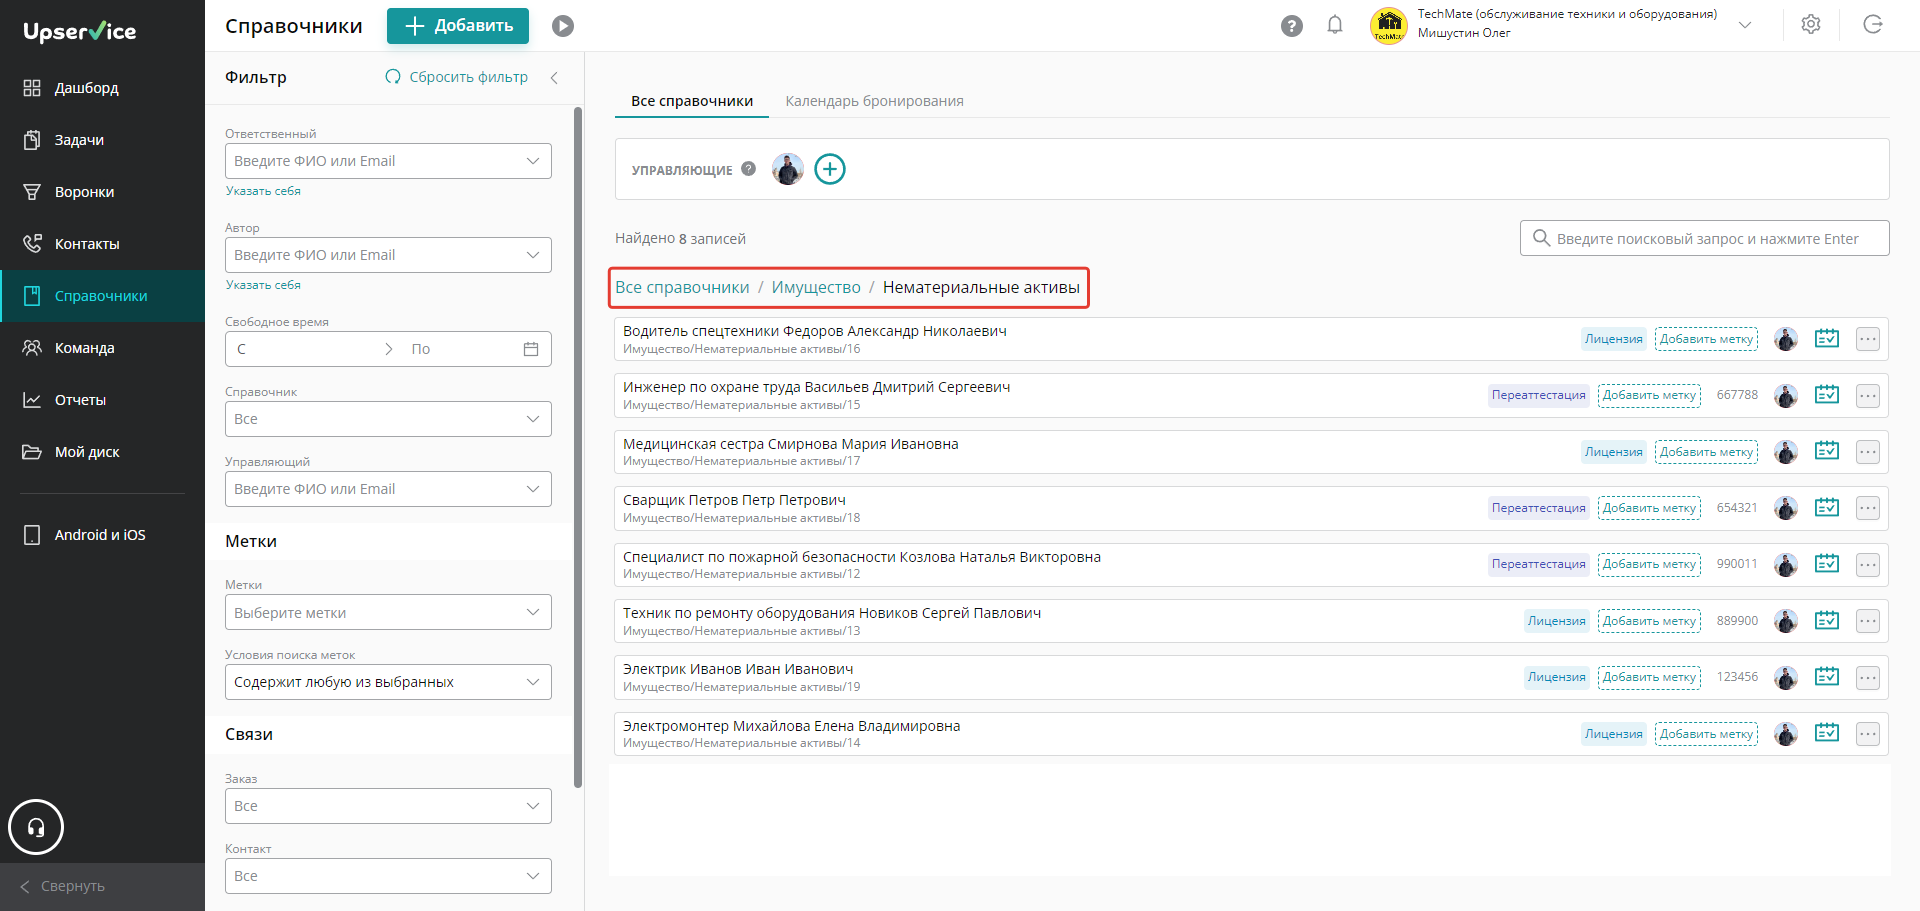The width and height of the screenshot is (1920, 911).
Task: Open Контакты in the sidebar
Action: tap(102, 244)
